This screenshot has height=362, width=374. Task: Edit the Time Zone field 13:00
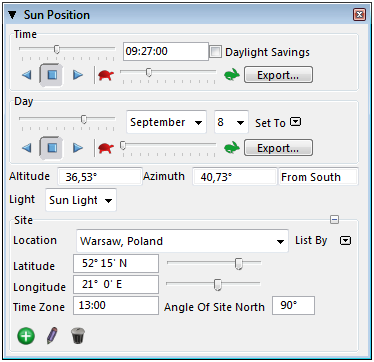coord(116,305)
